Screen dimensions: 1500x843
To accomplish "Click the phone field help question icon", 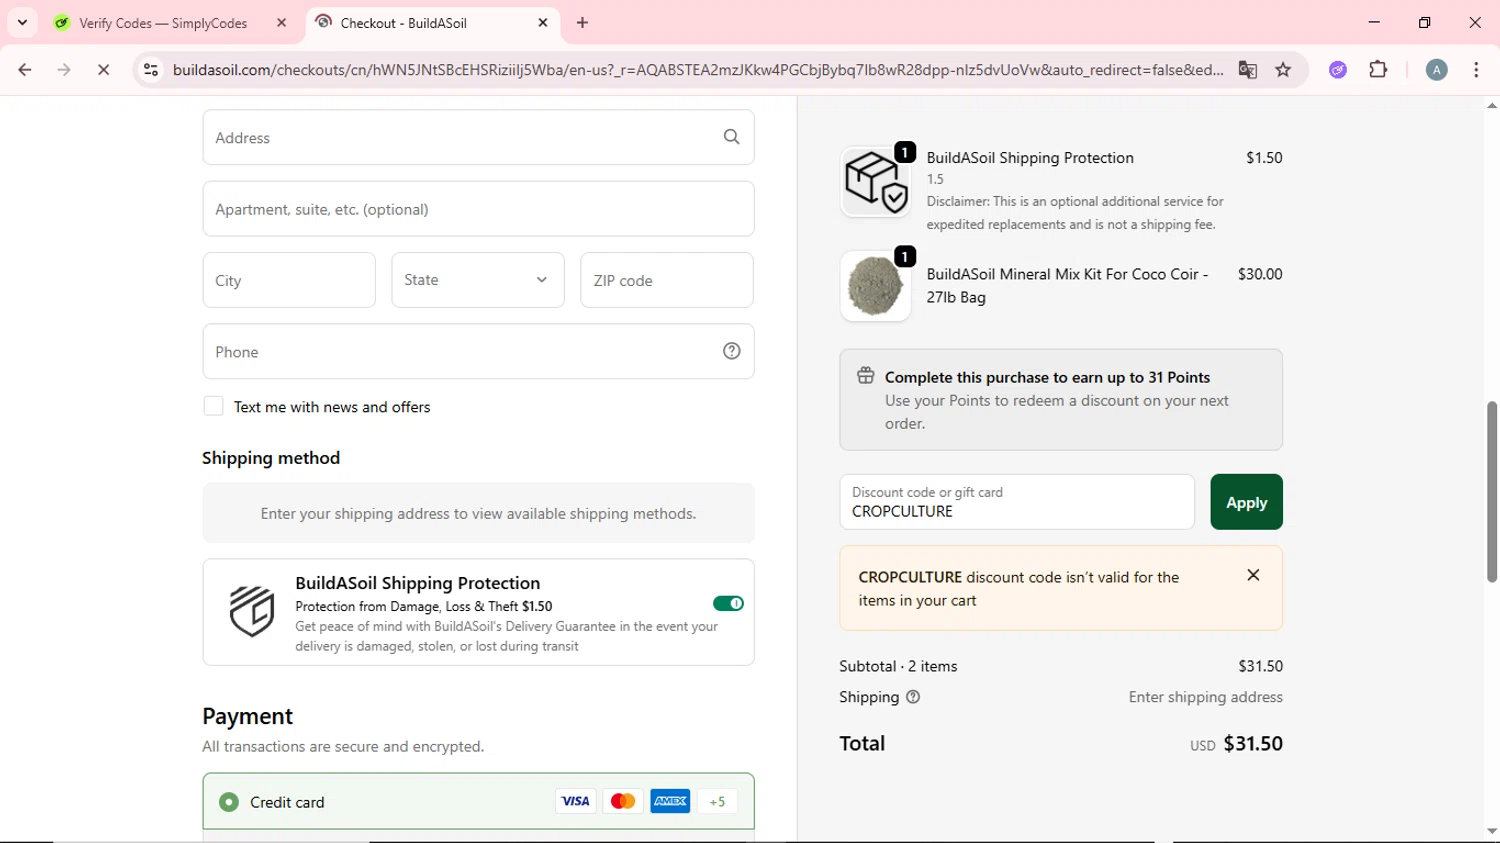I will (731, 351).
